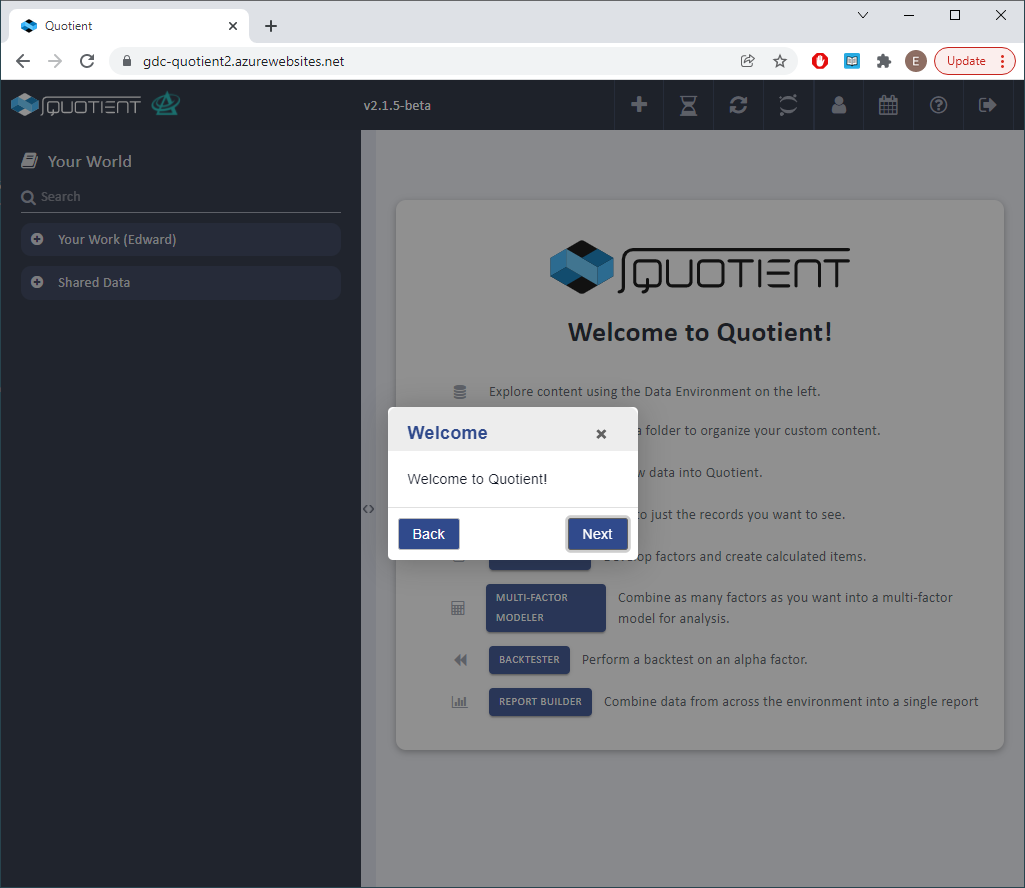The width and height of the screenshot is (1025, 888).
Task: Click the v2.1.5-beta version label
Action: point(397,105)
